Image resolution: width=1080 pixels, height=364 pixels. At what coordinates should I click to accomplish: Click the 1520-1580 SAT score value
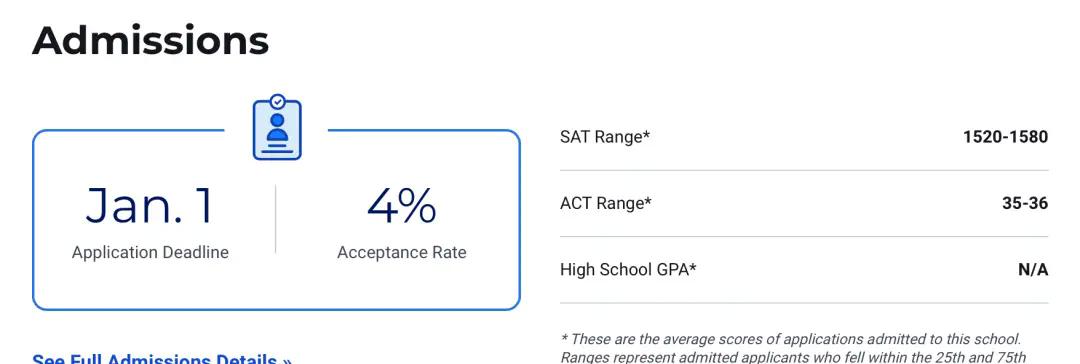(1006, 136)
